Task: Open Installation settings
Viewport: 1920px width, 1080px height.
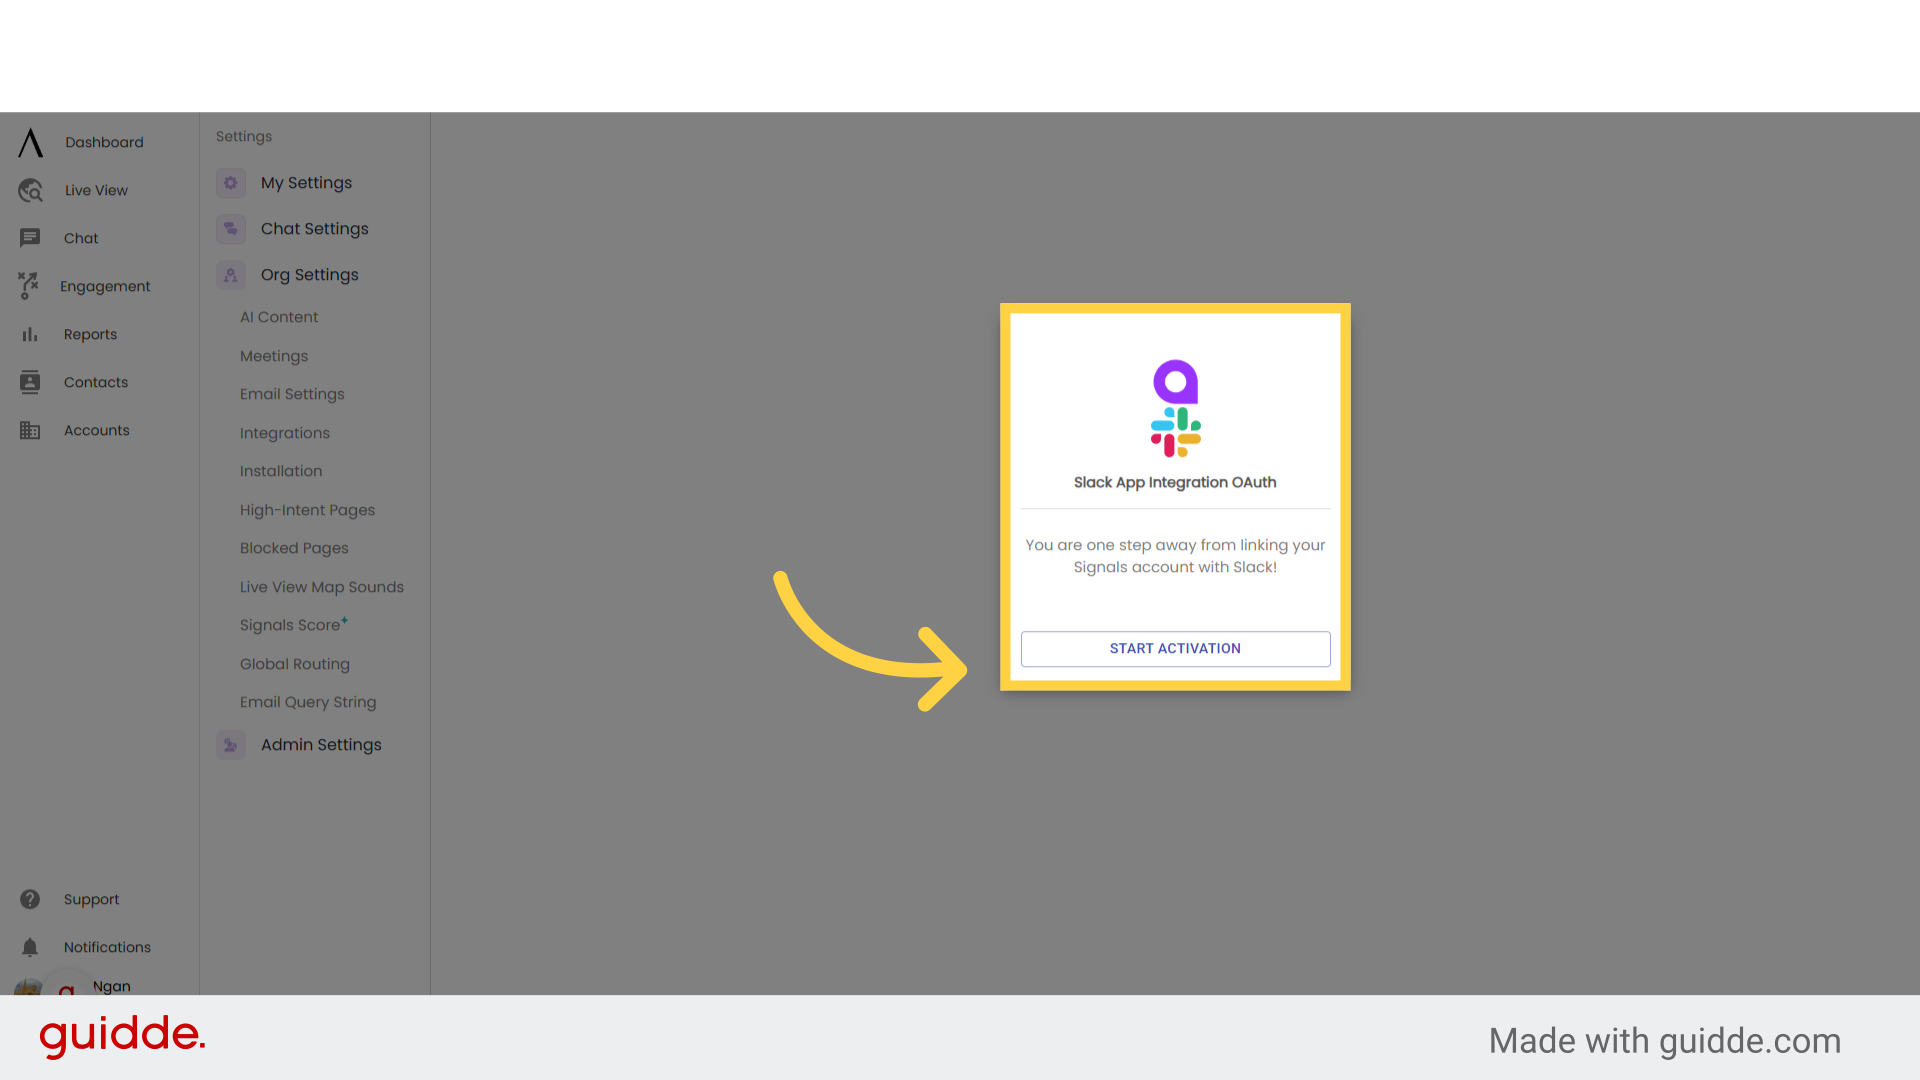Action: (x=281, y=471)
